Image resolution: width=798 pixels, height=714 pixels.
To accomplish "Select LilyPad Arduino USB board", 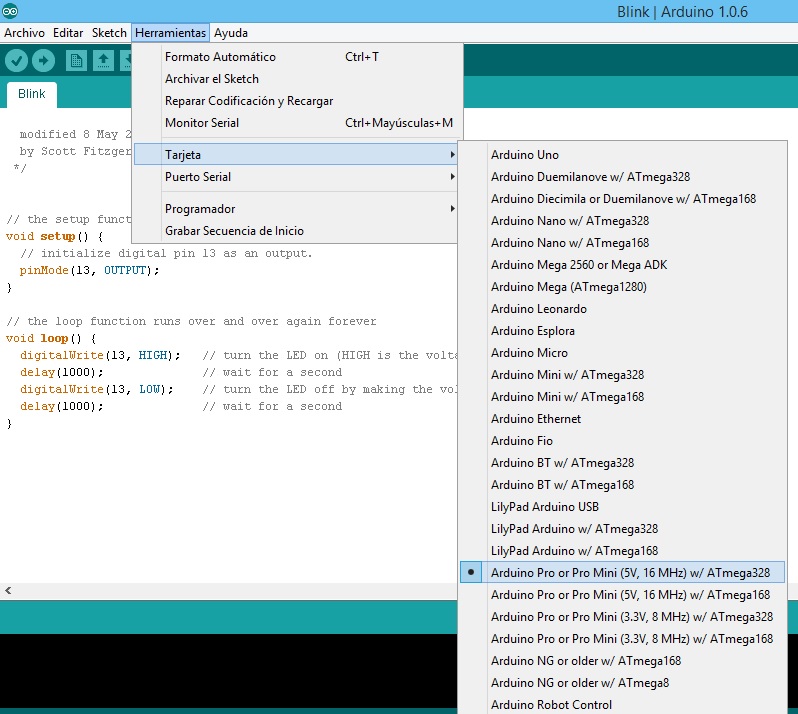I will [x=622, y=507].
